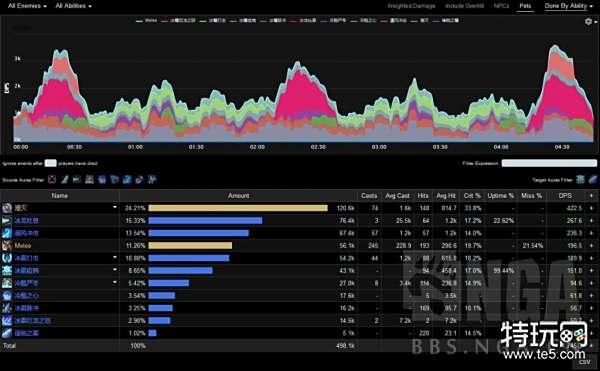This screenshot has width=600, height=371.
Task: Sort table by DPS column header
Action: [565, 195]
